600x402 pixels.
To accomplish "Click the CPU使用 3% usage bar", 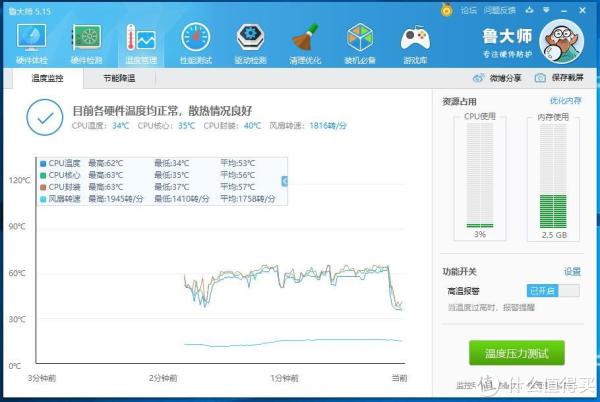I will [480, 176].
